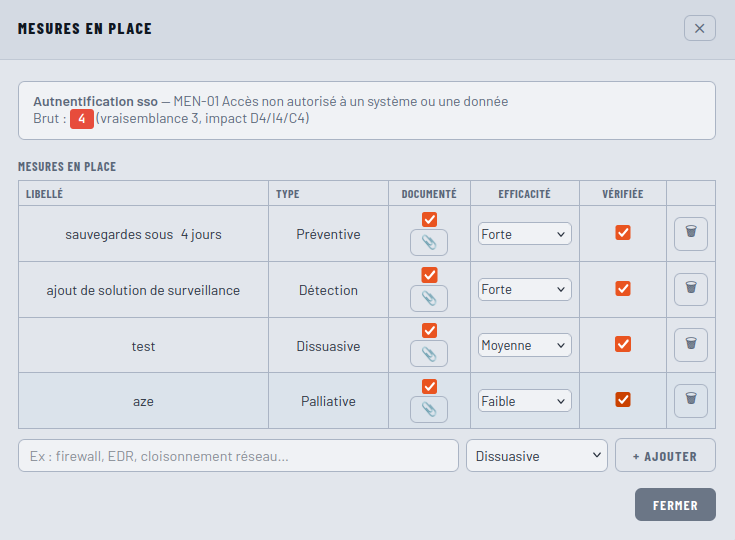The width and height of the screenshot is (735, 540).
Task: Click trash icon for surveillance solution row
Action: (690, 289)
